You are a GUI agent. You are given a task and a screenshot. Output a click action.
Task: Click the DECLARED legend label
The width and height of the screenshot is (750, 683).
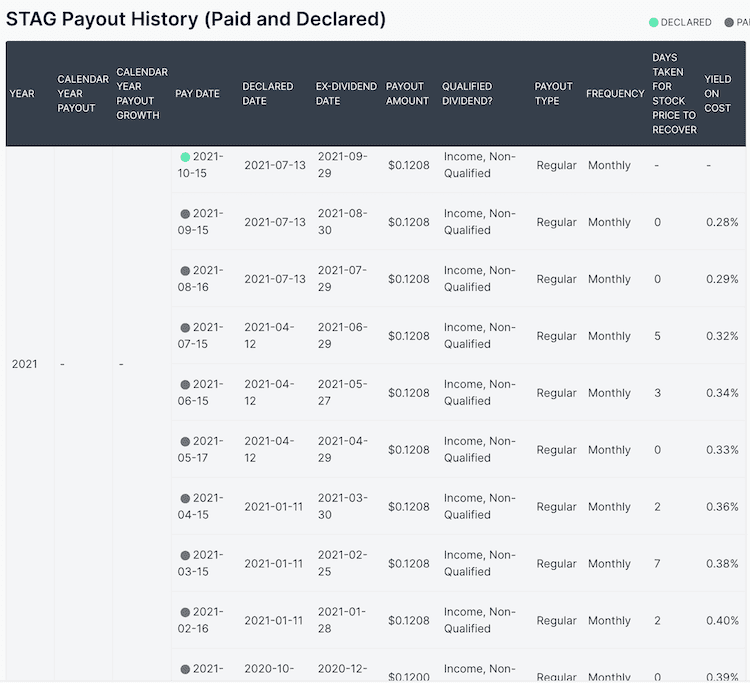point(686,22)
